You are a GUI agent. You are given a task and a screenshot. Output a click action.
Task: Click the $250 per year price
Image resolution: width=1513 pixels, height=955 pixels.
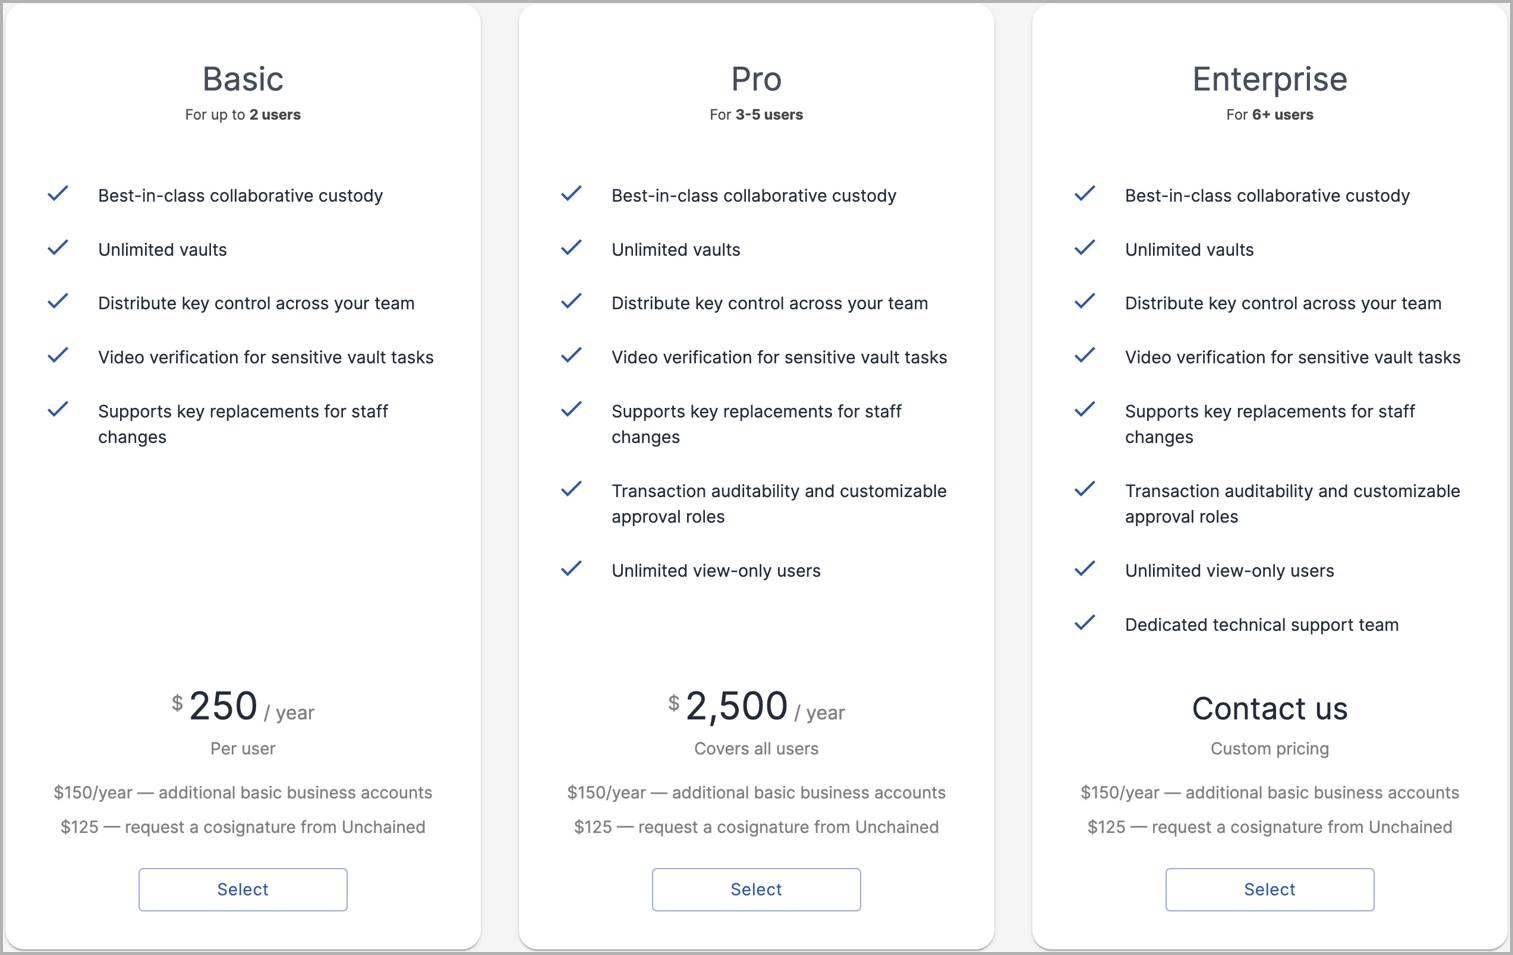point(243,707)
